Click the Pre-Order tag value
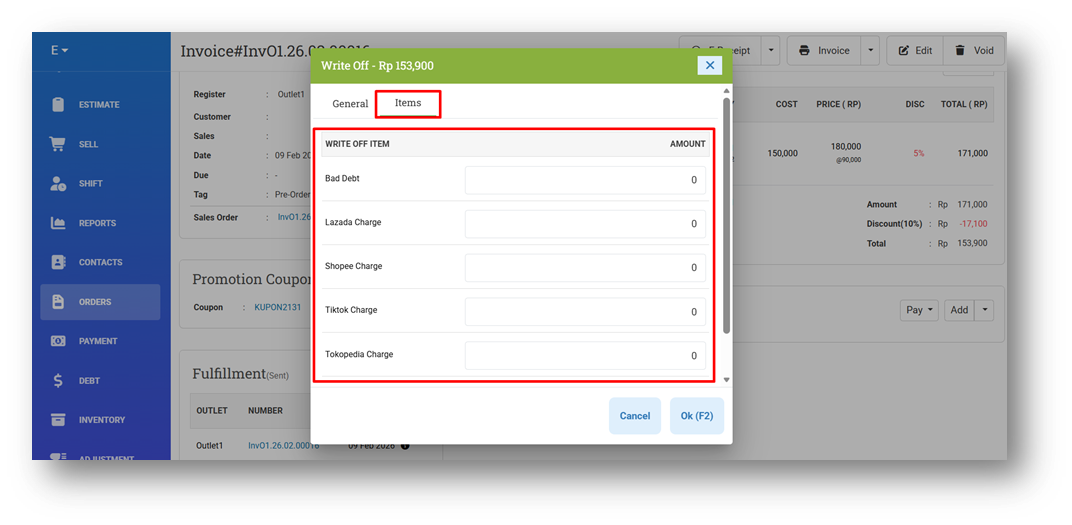This screenshot has height=525, width=1072. (293, 194)
